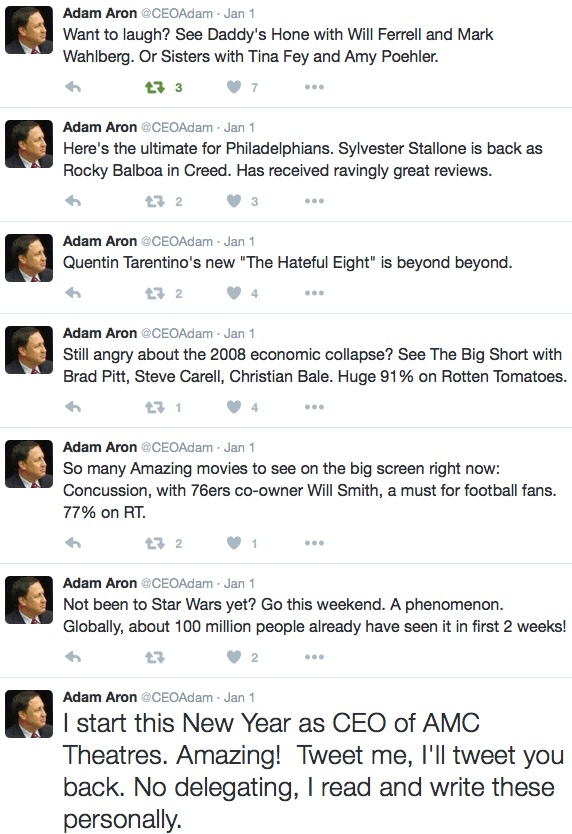Open Adam Aron's avatar beside the Concussion tweet
572x834 pixels.
29,464
